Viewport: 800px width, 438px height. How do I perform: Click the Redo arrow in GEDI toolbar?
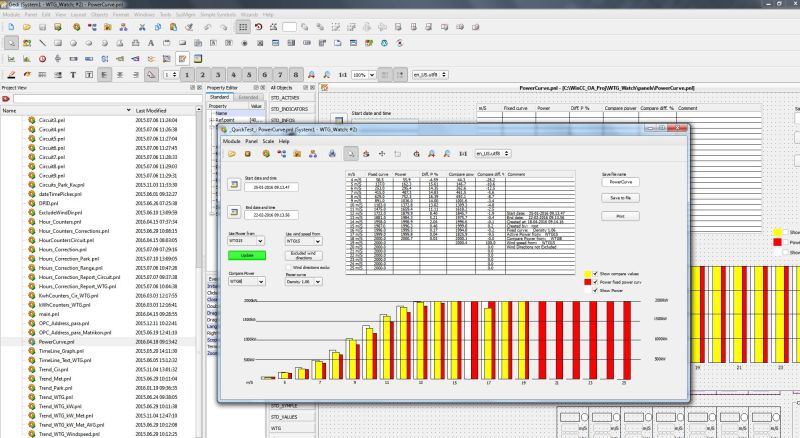pos(223,27)
